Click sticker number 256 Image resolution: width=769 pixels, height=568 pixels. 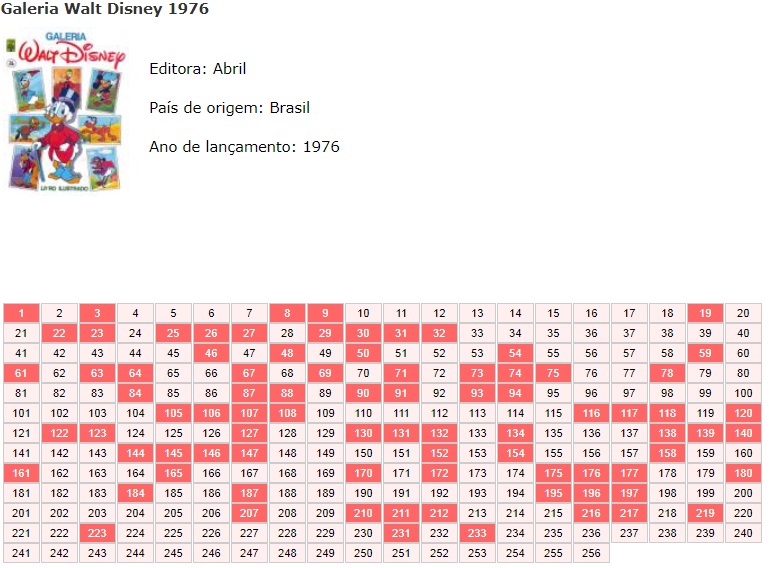point(591,553)
